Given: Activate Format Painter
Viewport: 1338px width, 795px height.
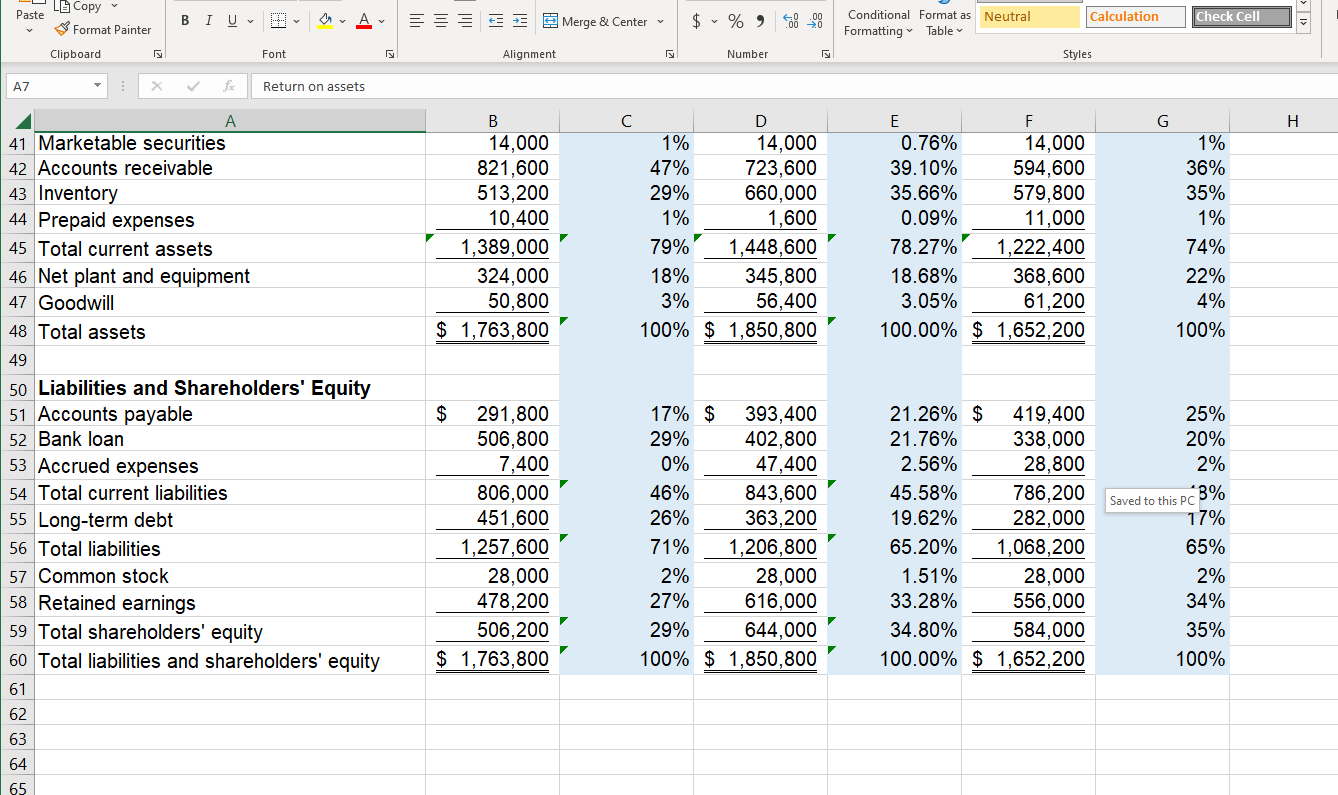Looking at the screenshot, I should [103, 29].
